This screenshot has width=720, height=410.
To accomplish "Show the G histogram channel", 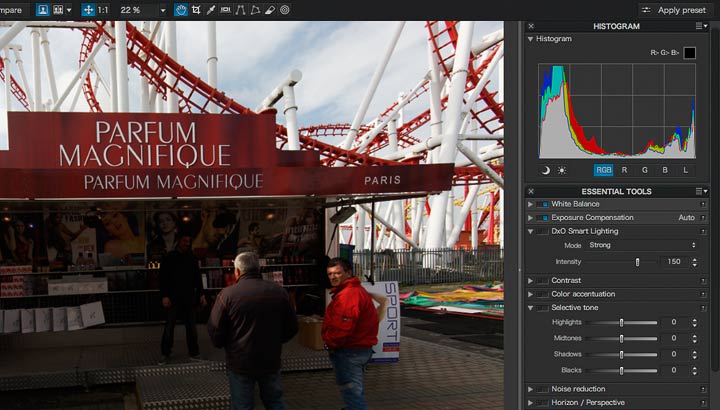I will 645,170.
